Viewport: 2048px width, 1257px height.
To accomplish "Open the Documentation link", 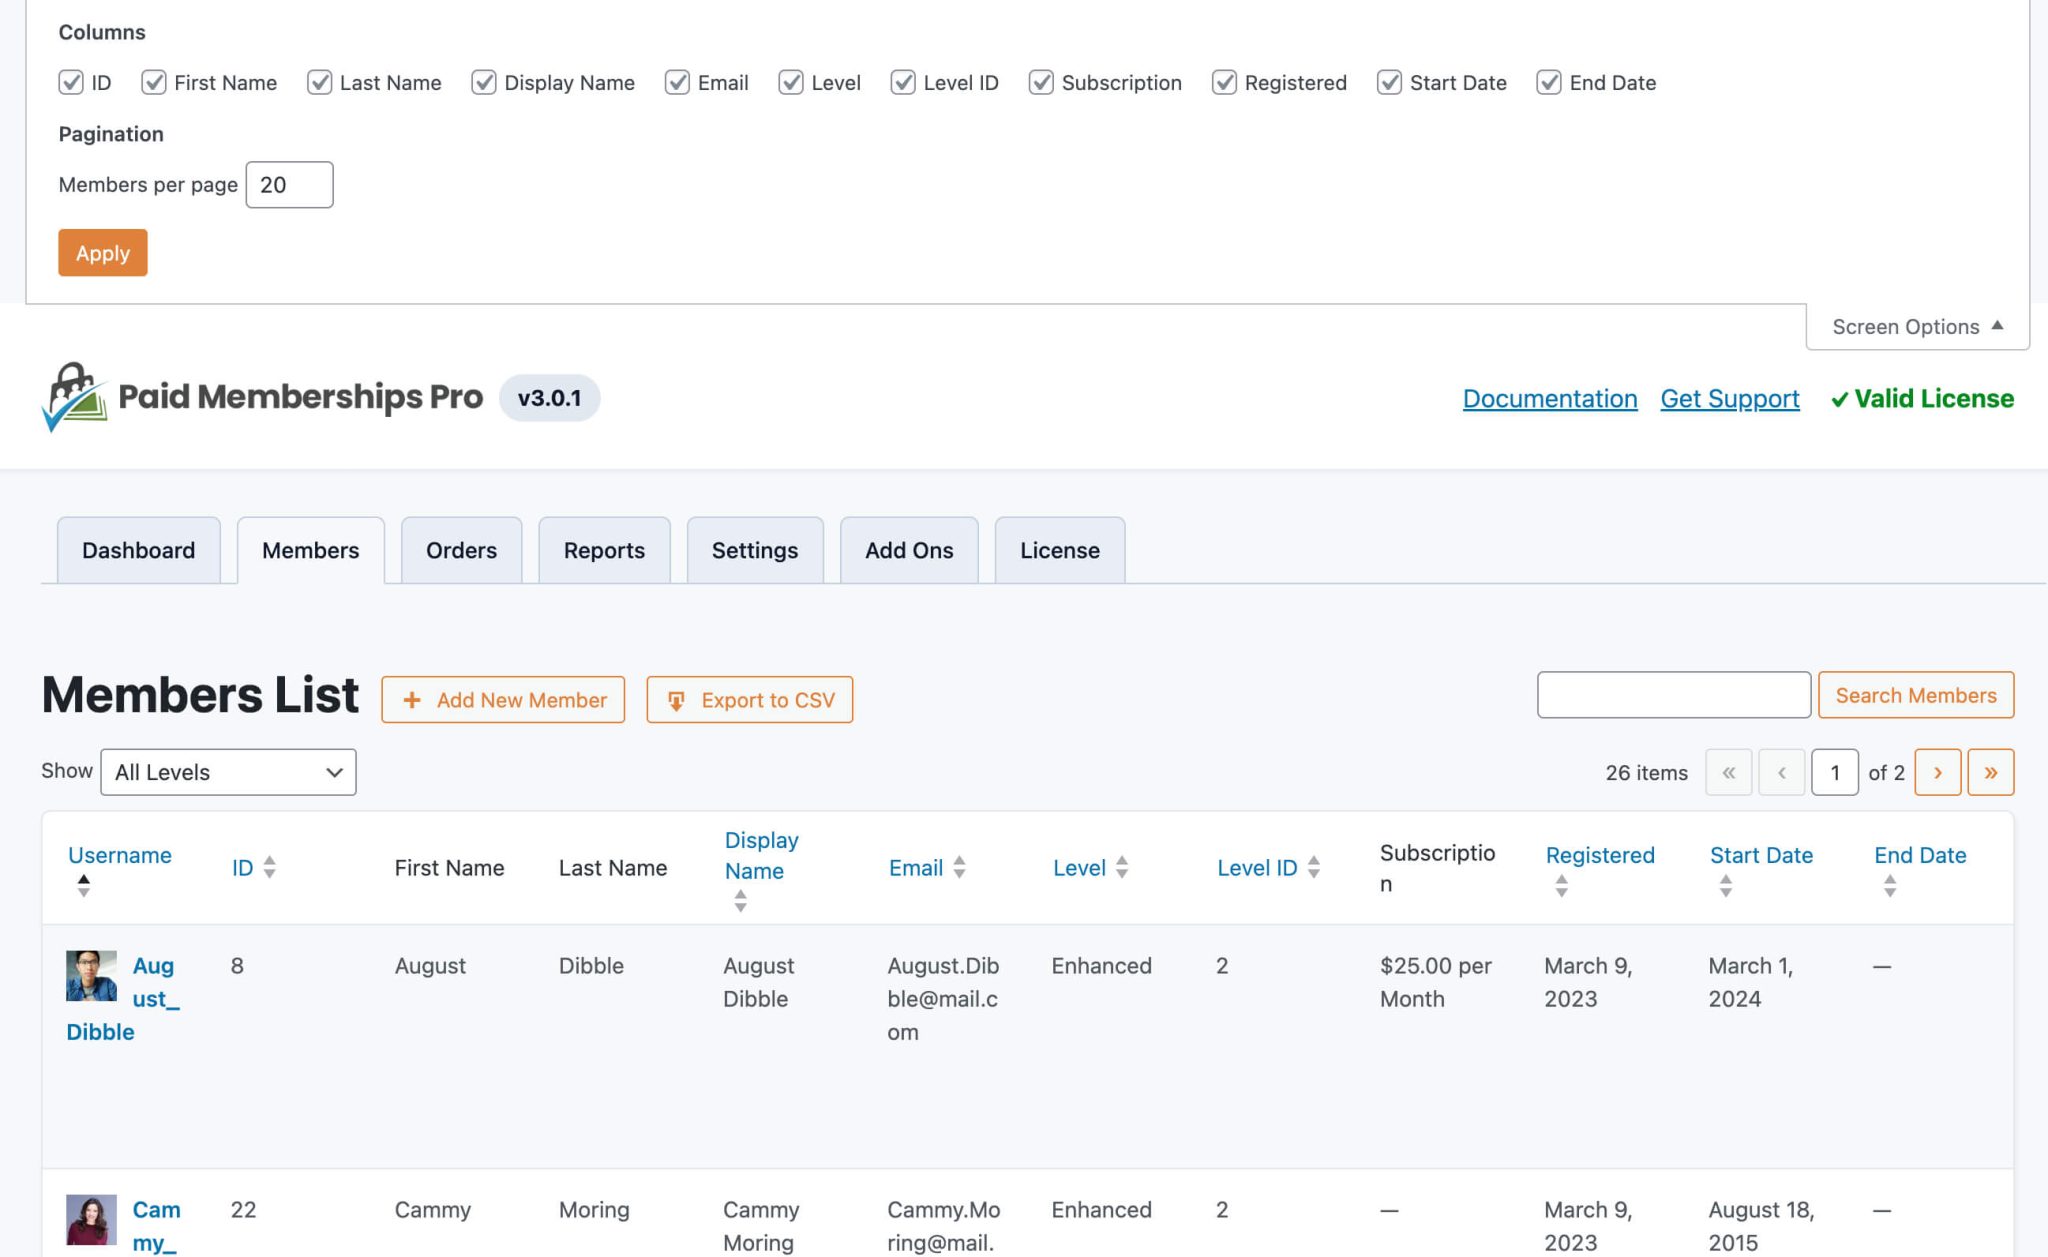I will coord(1549,398).
